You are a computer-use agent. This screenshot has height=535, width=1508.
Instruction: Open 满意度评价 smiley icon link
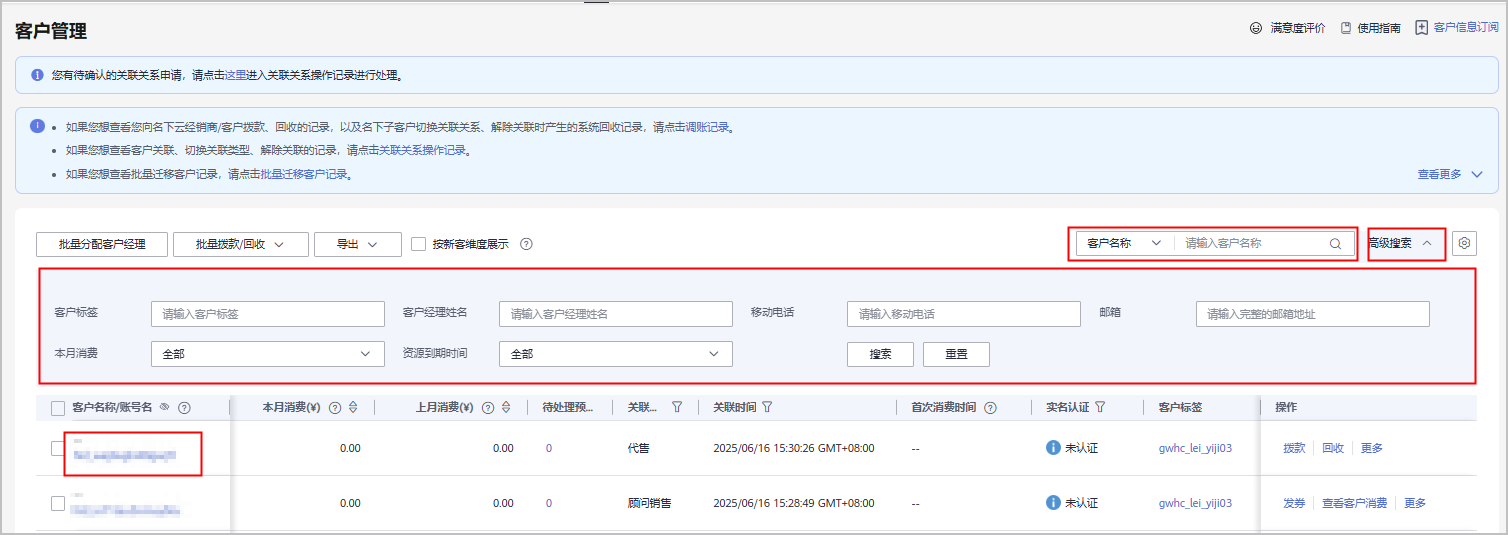(1256, 28)
